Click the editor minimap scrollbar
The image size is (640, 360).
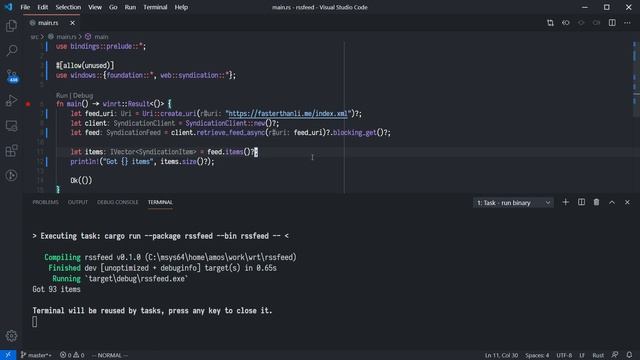[636, 78]
